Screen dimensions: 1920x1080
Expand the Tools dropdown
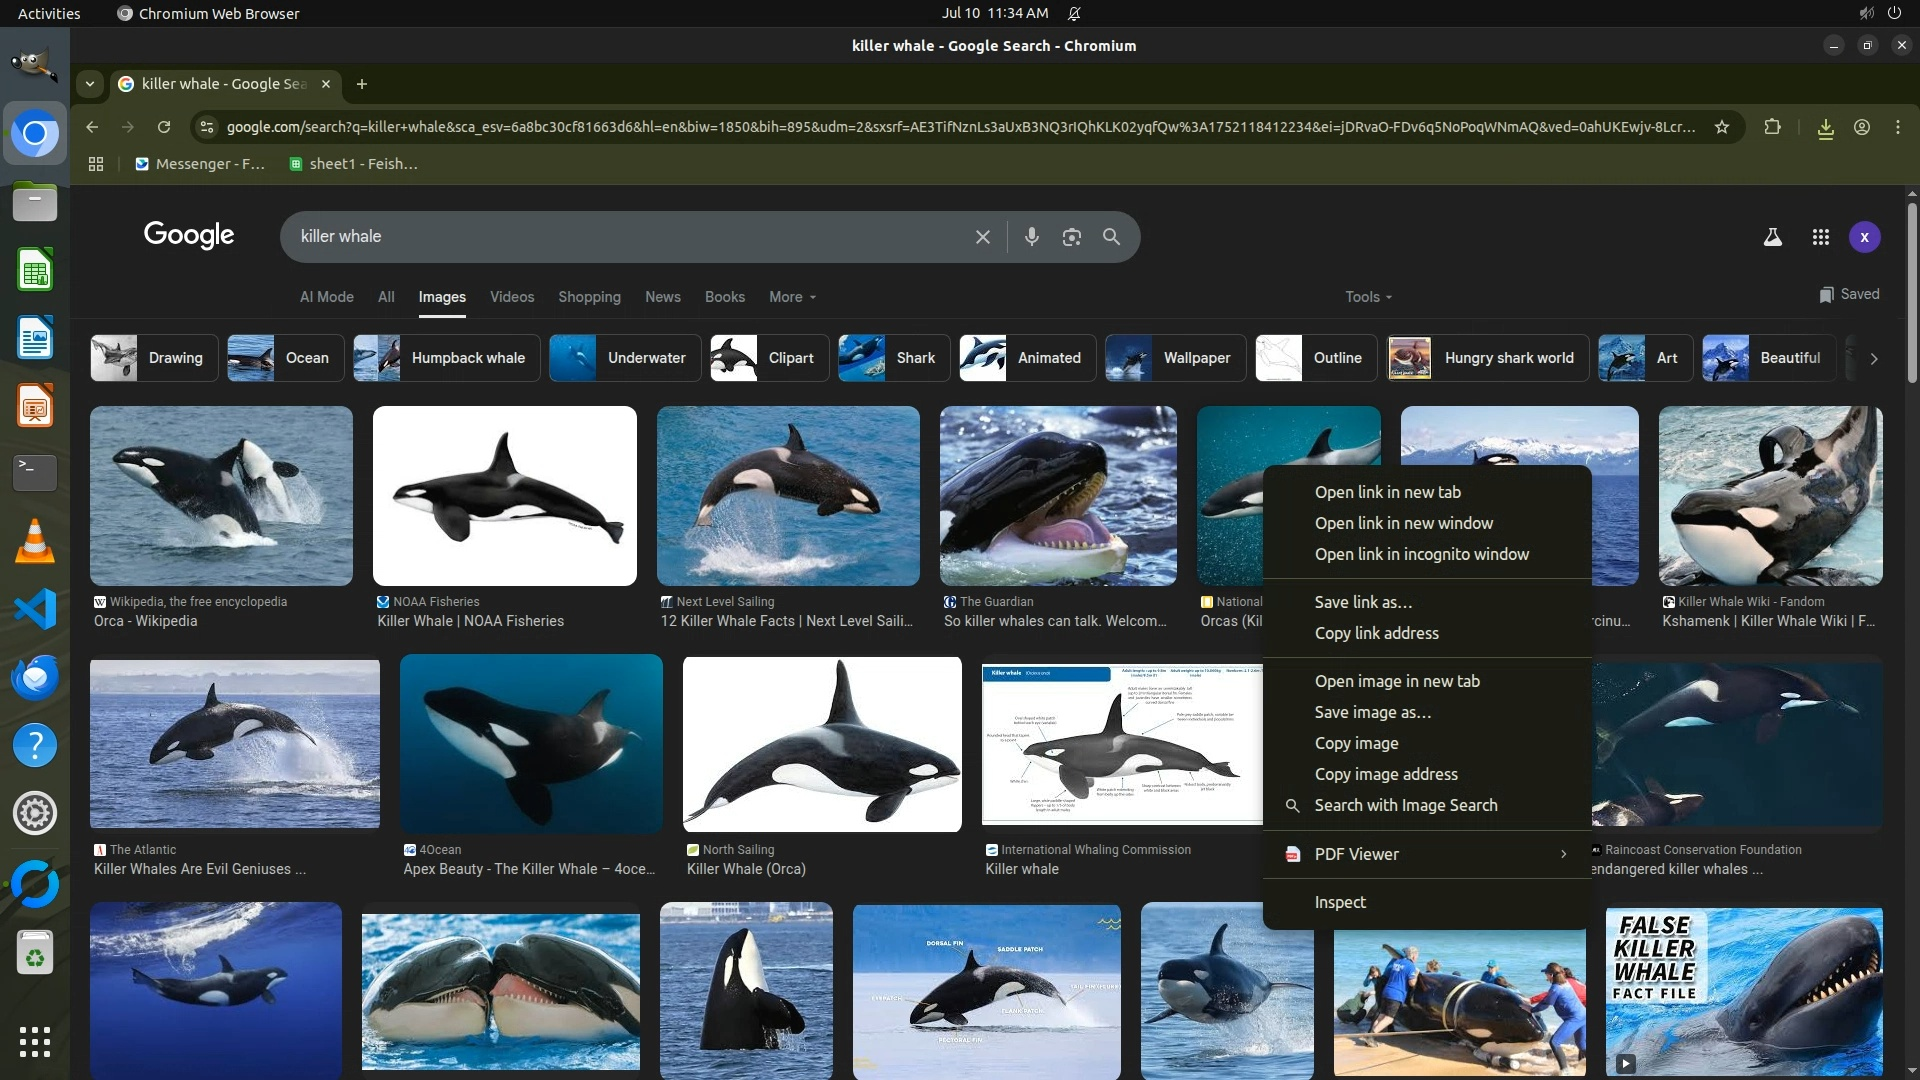[1367, 297]
